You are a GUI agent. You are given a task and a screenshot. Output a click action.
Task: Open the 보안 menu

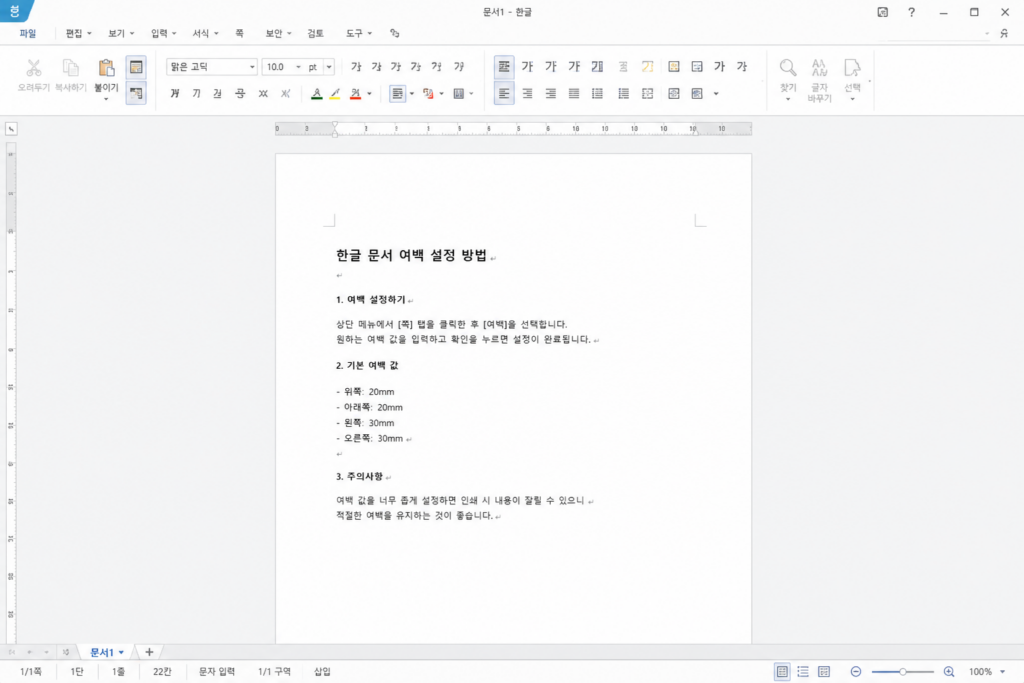(278, 33)
